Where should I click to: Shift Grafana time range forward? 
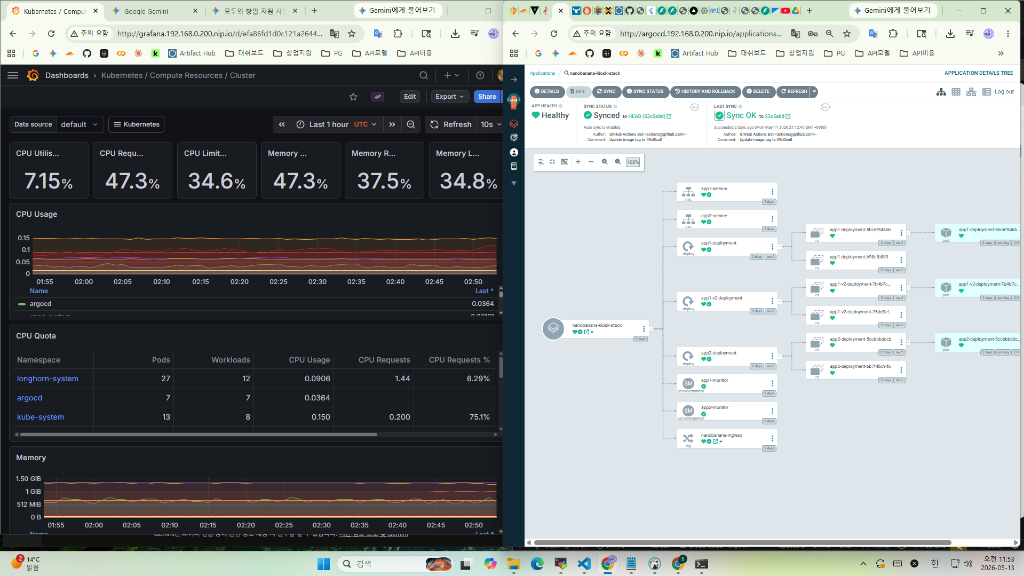(x=392, y=124)
